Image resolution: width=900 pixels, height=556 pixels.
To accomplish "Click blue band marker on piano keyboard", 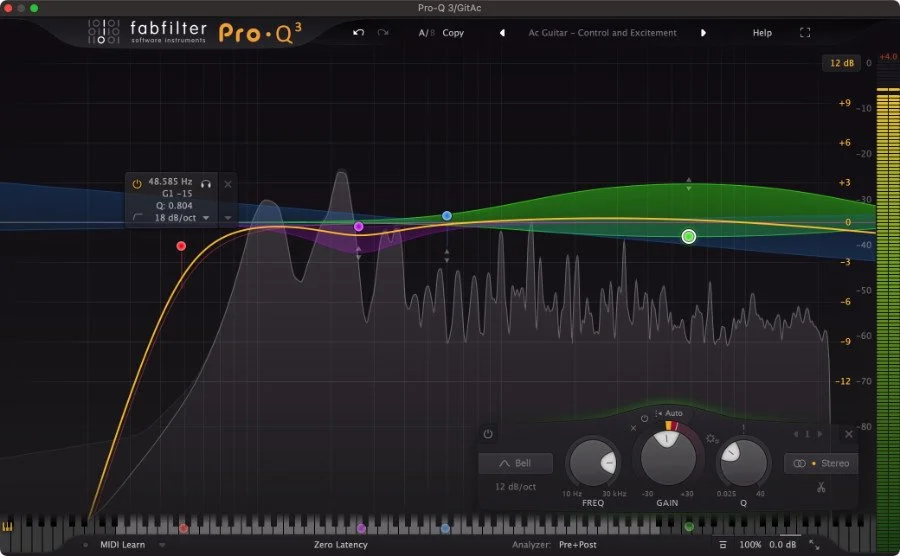I will click(445, 528).
